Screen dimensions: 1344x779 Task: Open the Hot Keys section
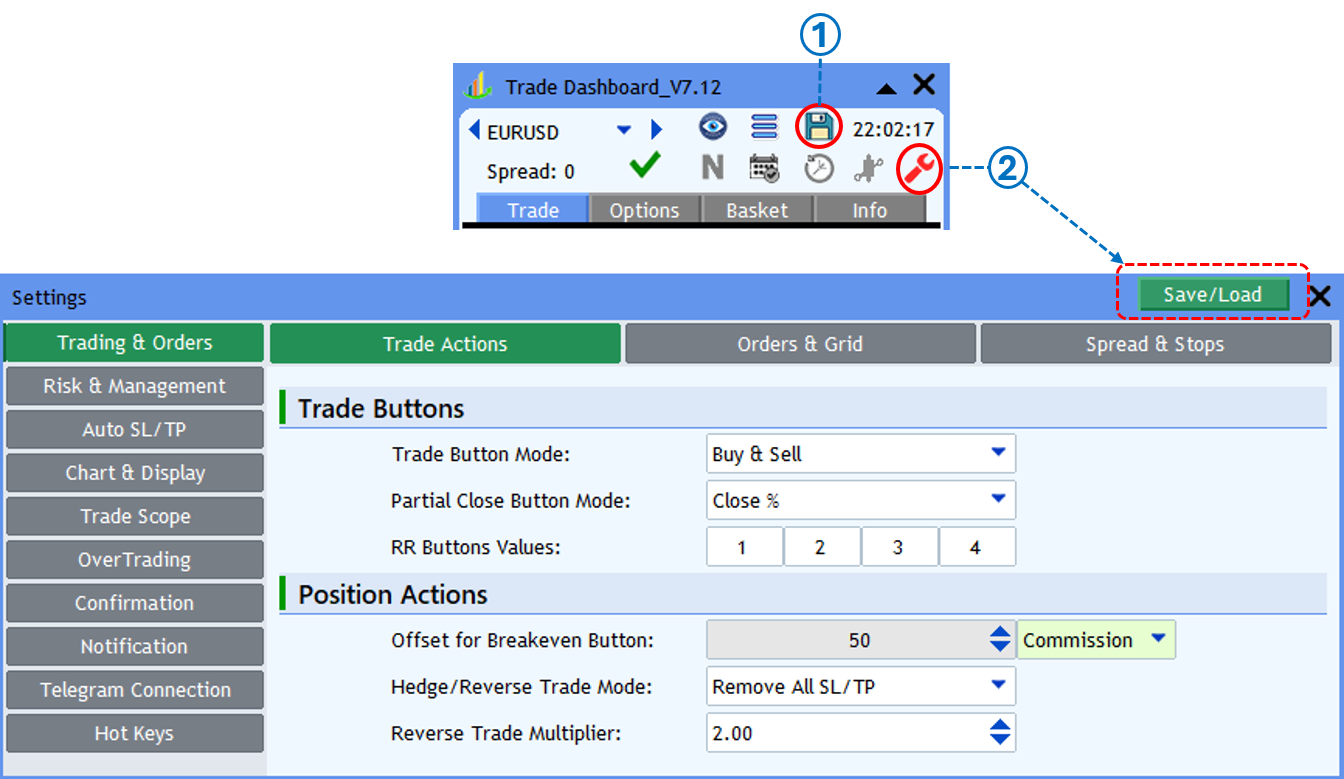tap(134, 733)
